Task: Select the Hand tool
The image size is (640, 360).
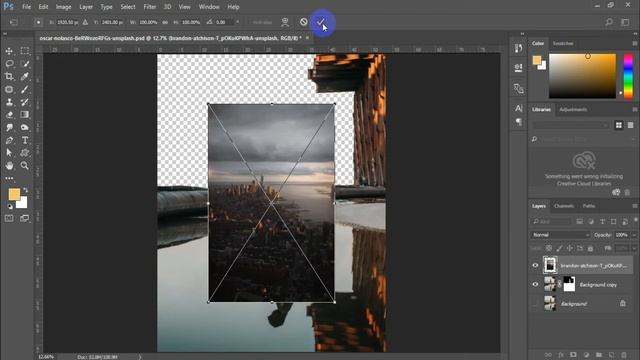Action: 9,165
